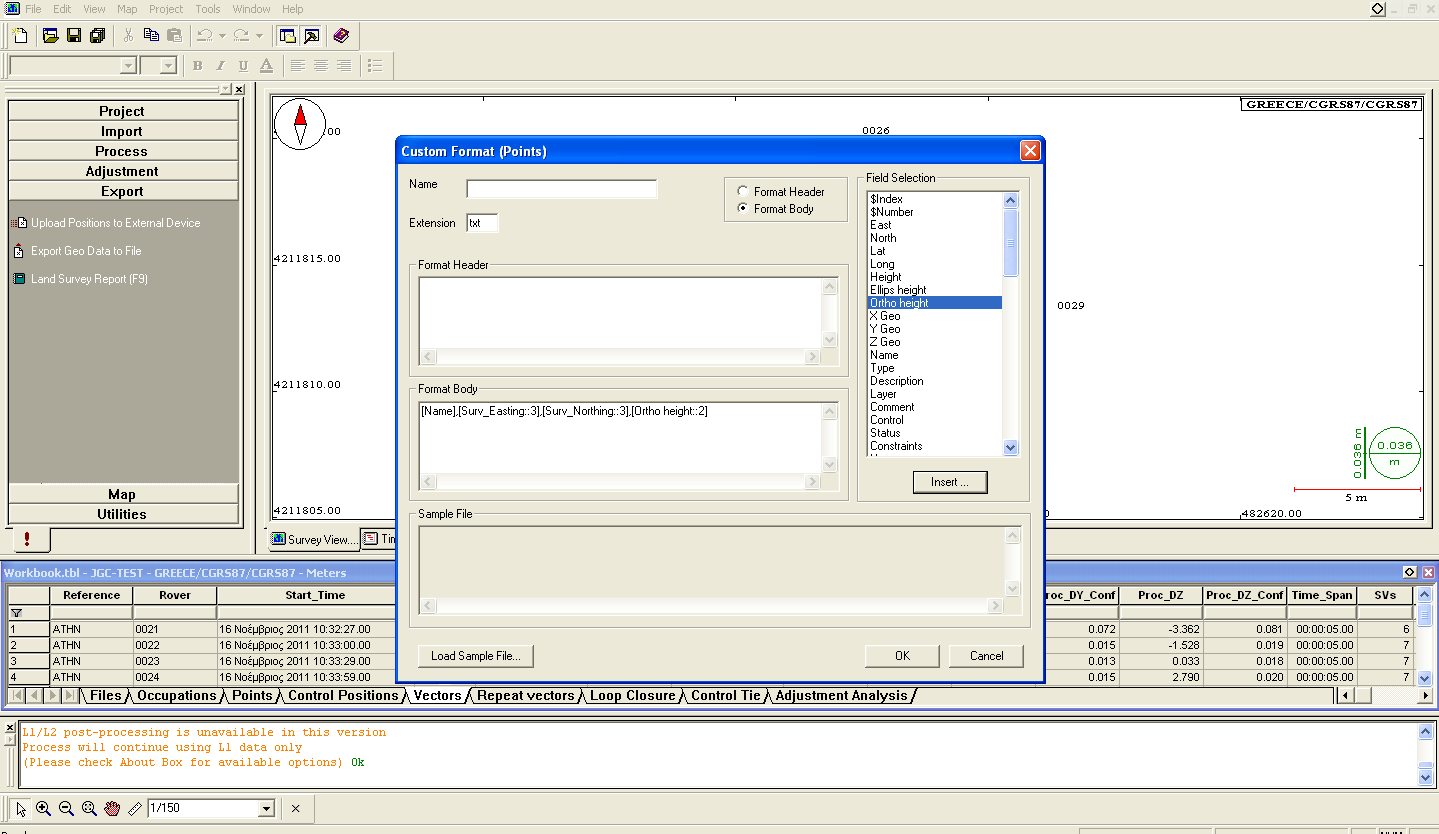Click the Insert ... button

(950, 482)
